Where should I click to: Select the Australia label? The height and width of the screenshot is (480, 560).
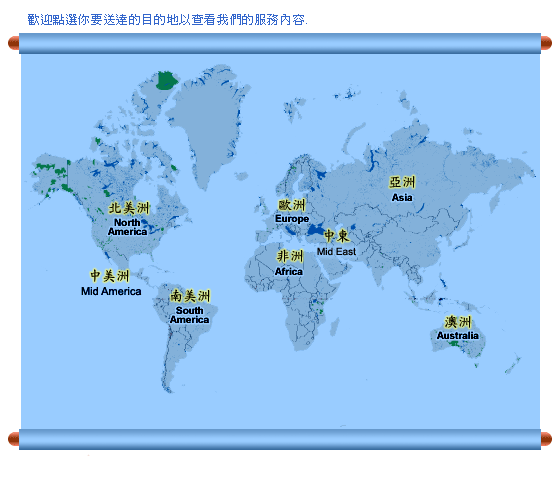(458, 336)
